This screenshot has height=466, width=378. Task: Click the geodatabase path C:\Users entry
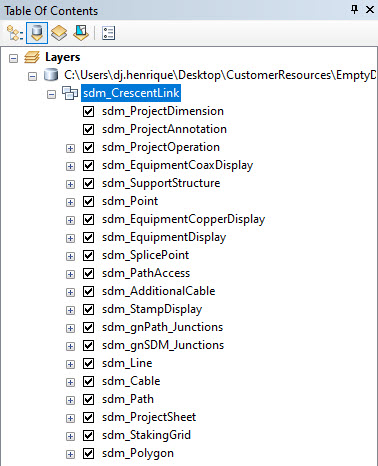tap(220, 75)
